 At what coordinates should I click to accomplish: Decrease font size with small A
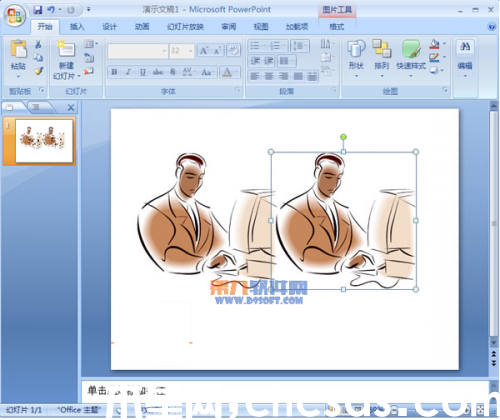tap(217, 51)
